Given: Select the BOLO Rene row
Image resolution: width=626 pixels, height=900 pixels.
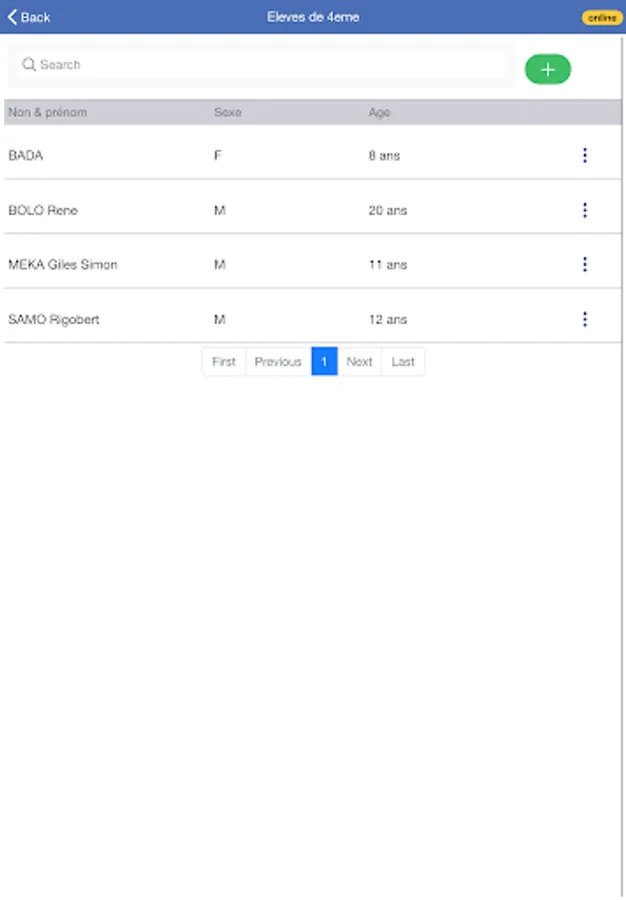Looking at the screenshot, I should 313,210.
